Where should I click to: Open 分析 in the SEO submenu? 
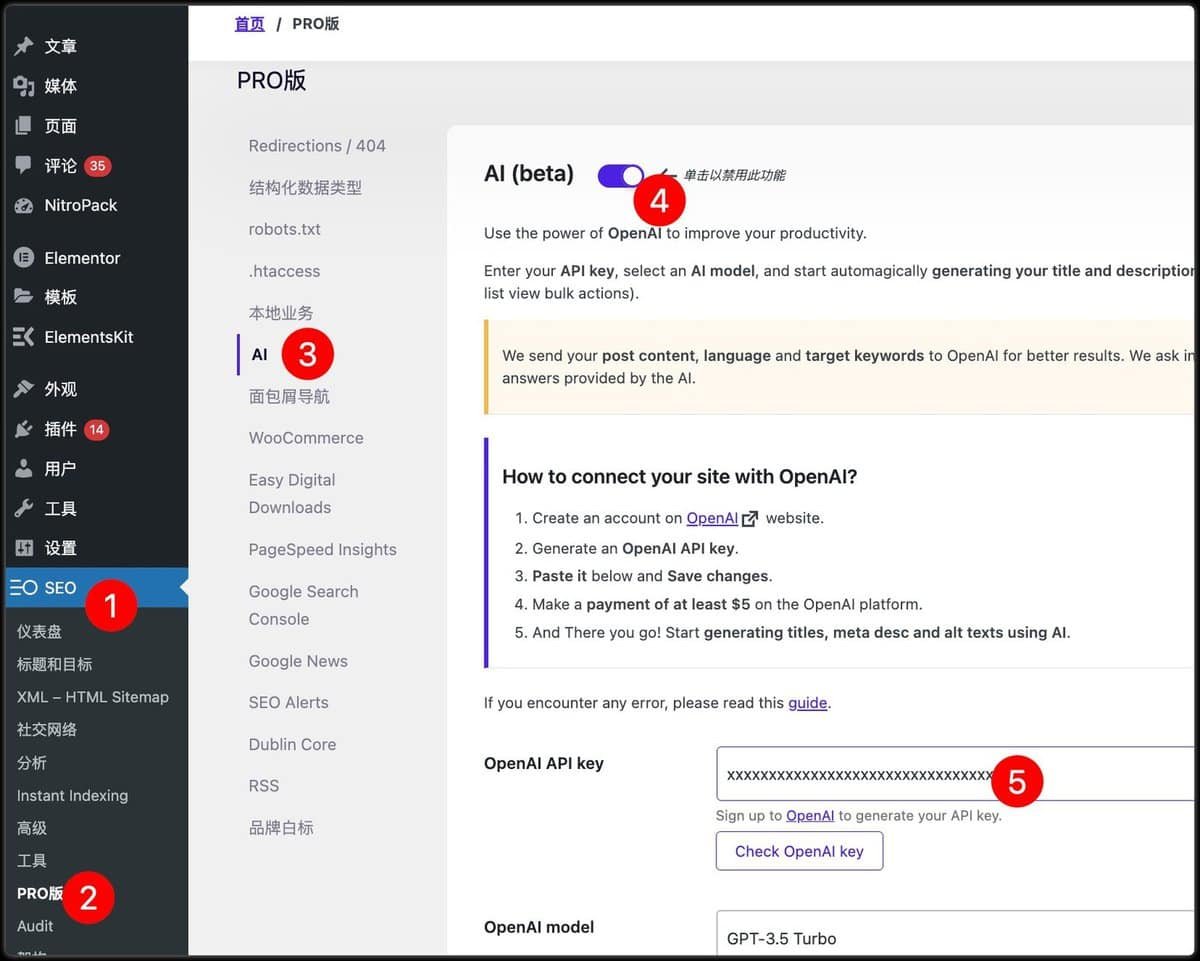tap(32, 763)
